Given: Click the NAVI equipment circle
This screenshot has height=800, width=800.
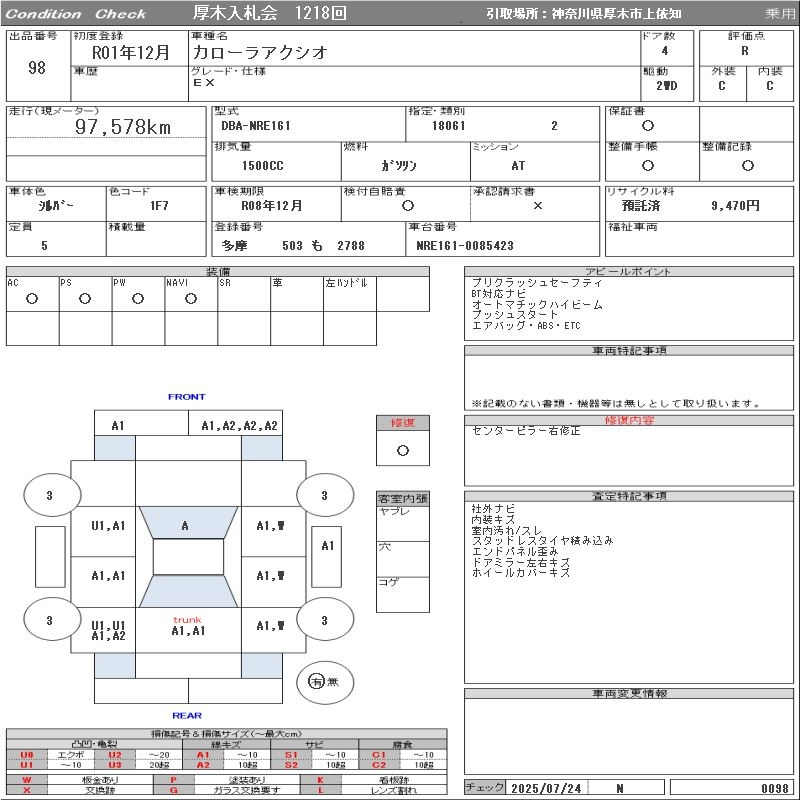Looking at the screenshot, I should coord(191,299).
